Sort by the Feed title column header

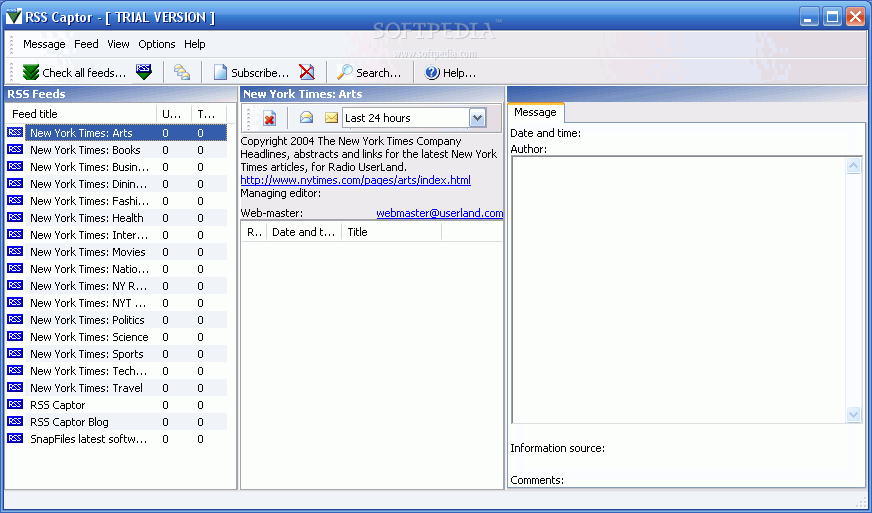(x=81, y=114)
